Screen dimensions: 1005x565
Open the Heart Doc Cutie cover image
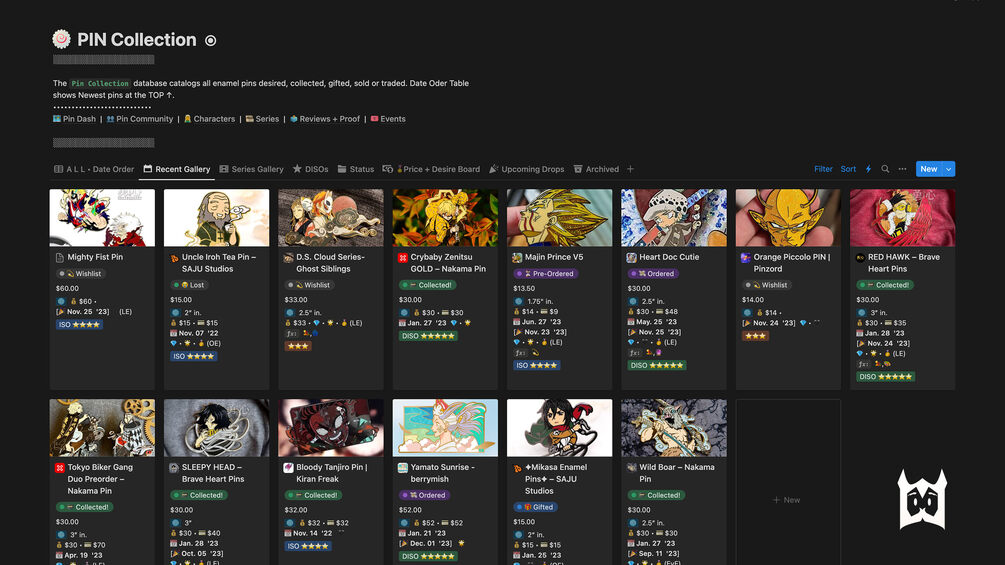point(674,218)
